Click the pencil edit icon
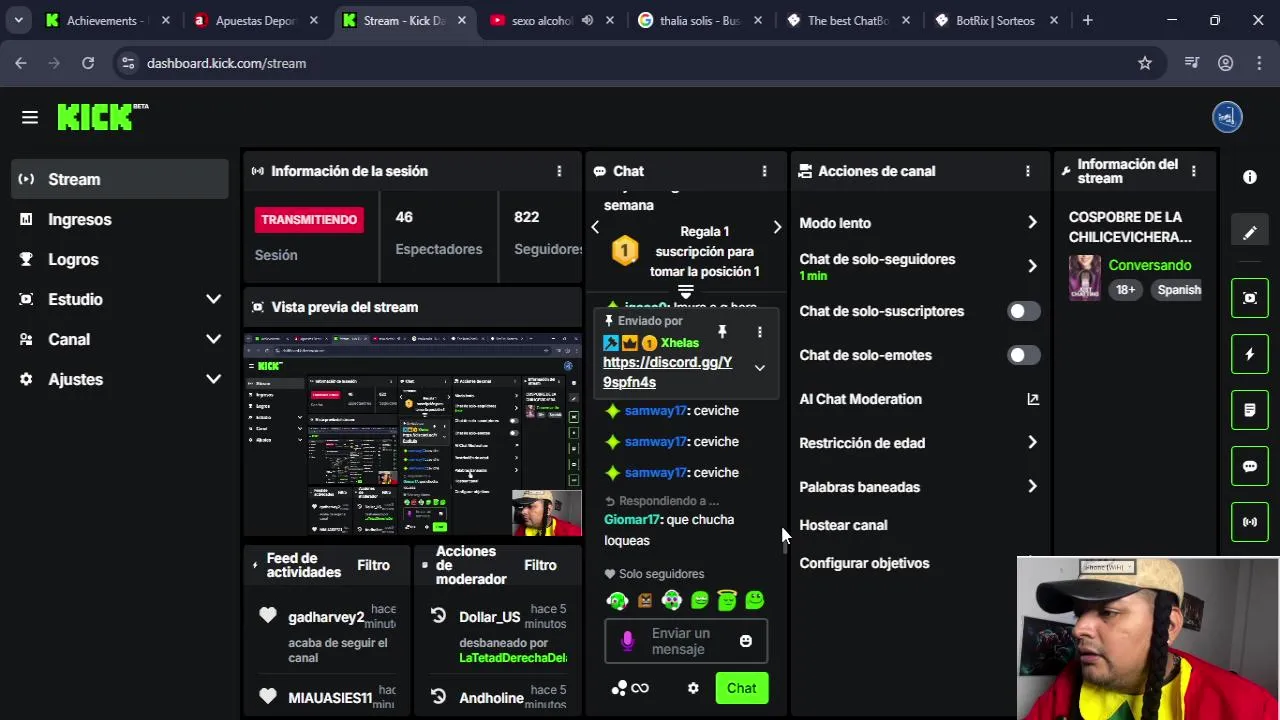This screenshot has height=720, width=1280. [1250, 233]
